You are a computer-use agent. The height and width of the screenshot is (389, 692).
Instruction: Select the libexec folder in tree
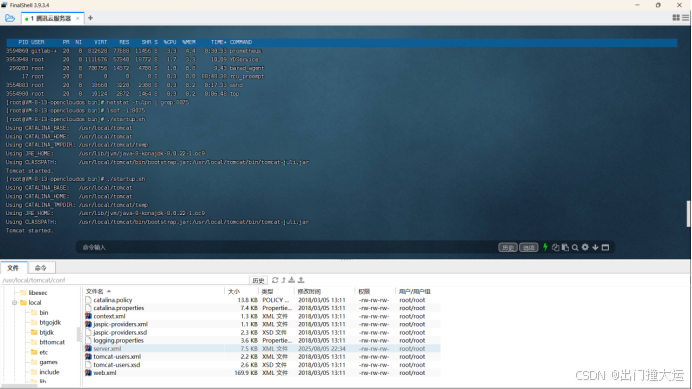pos(38,293)
